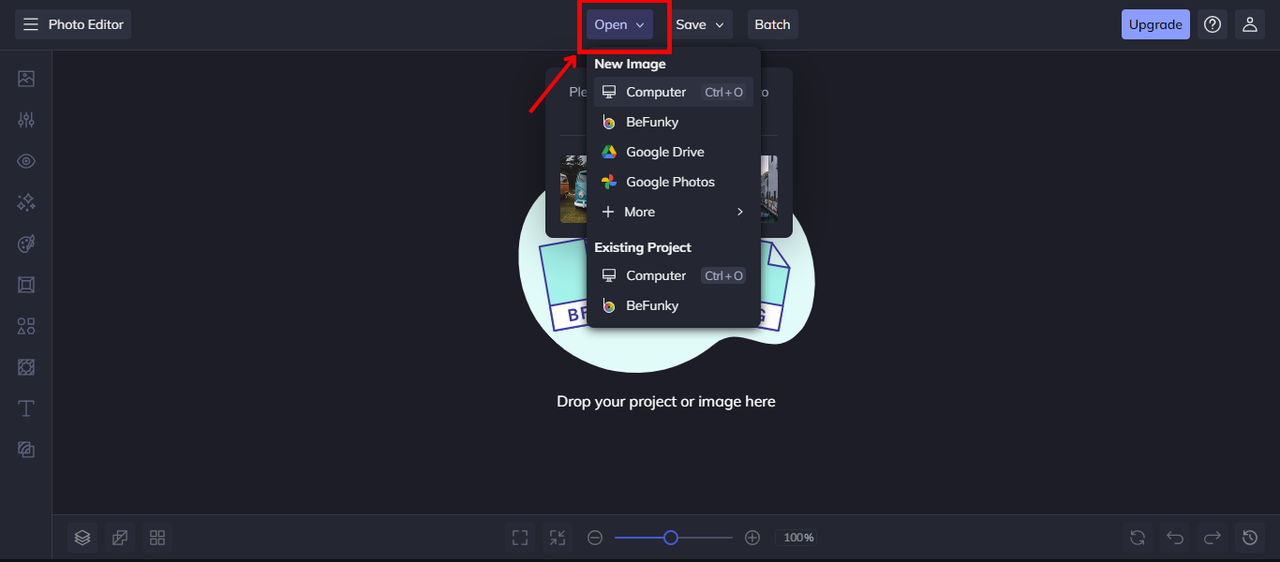Choose BeFunky under New Image

point(672,122)
